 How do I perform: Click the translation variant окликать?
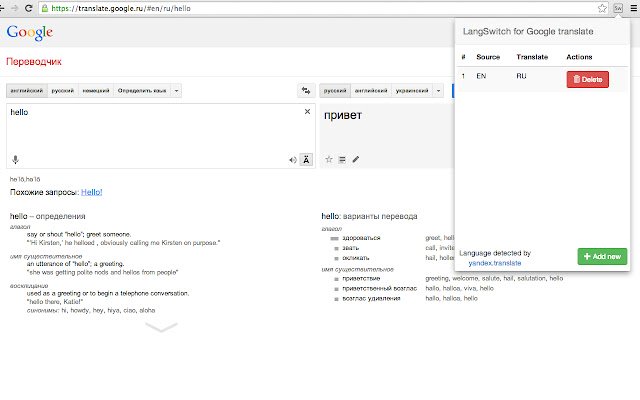[356, 258]
